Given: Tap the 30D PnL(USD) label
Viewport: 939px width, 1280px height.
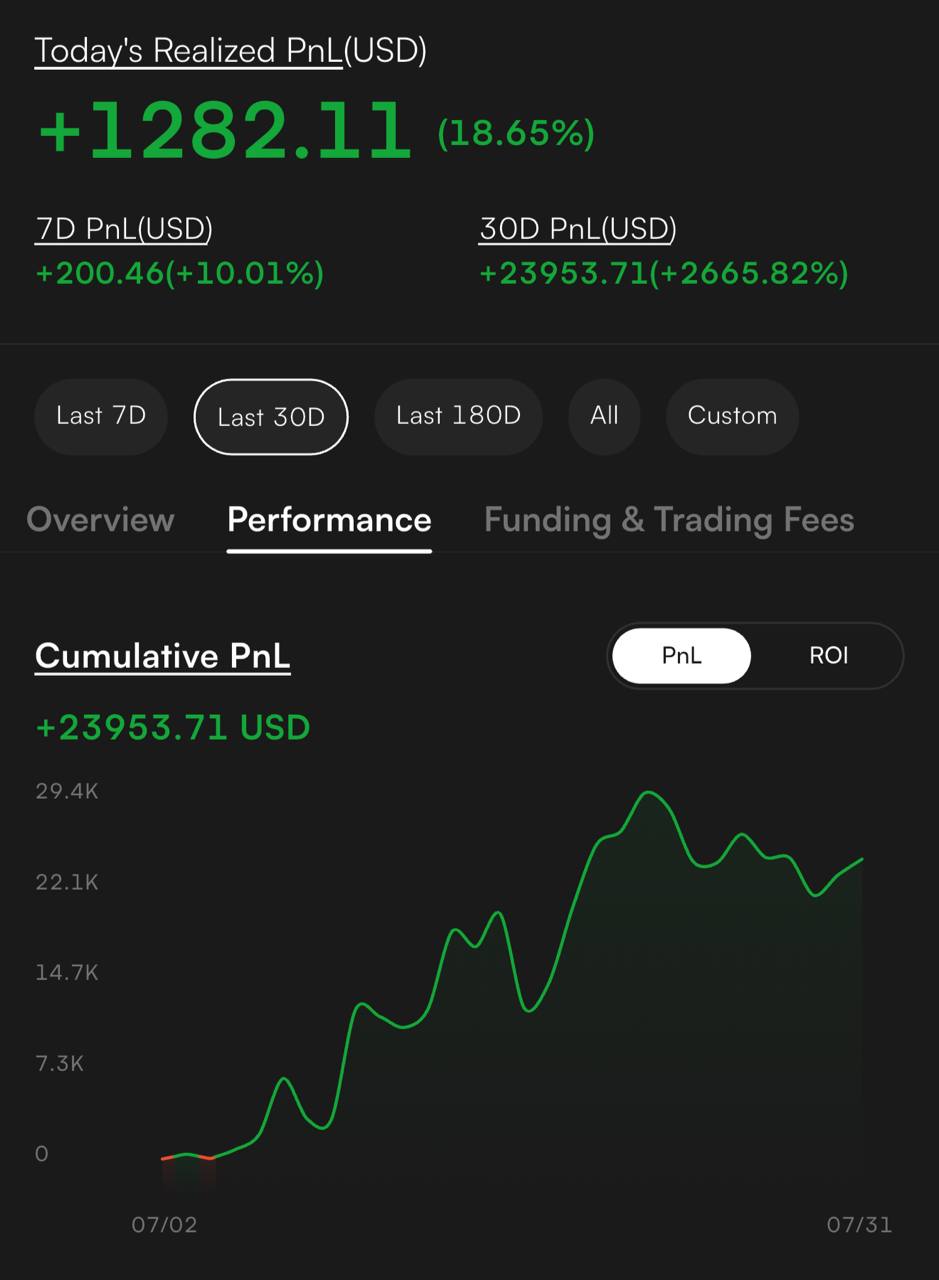Looking at the screenshot, I should click(578, 229).
